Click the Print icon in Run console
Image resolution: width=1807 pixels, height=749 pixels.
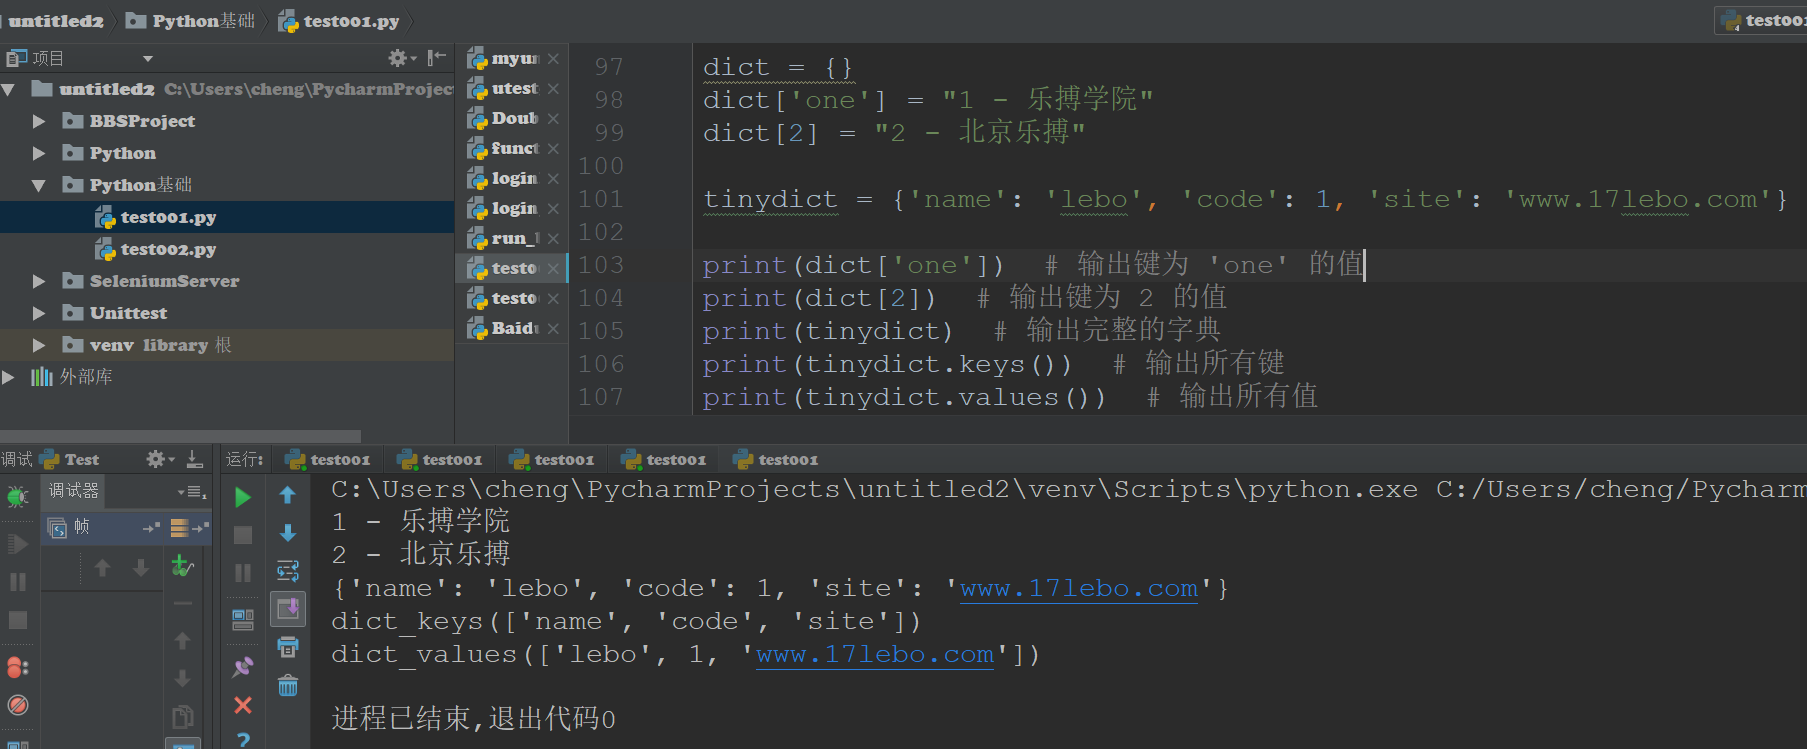288,647
